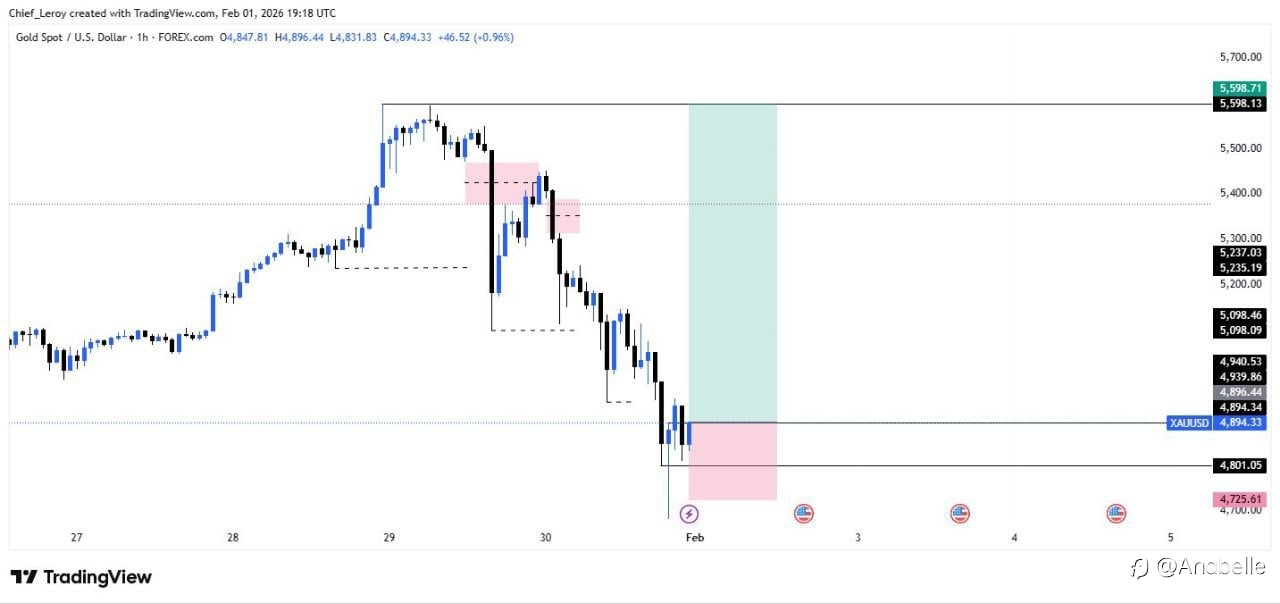Click the purple lightning bolt icon
This screenshot has height=604, width=1280.
689,514
